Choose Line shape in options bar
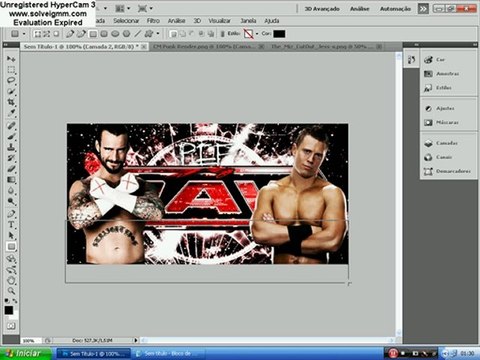 pyautogui.click(x=138, y=34)
